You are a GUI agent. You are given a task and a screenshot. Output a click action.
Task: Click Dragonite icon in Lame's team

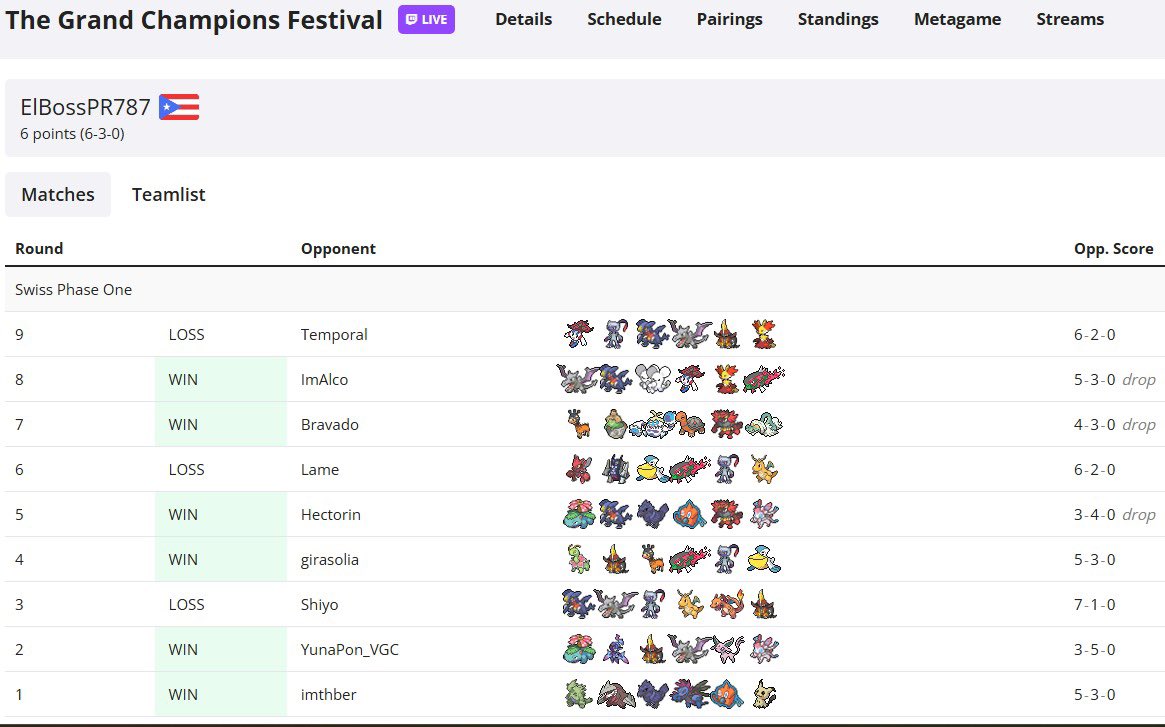pyautogui.click(x=764, y=470)
